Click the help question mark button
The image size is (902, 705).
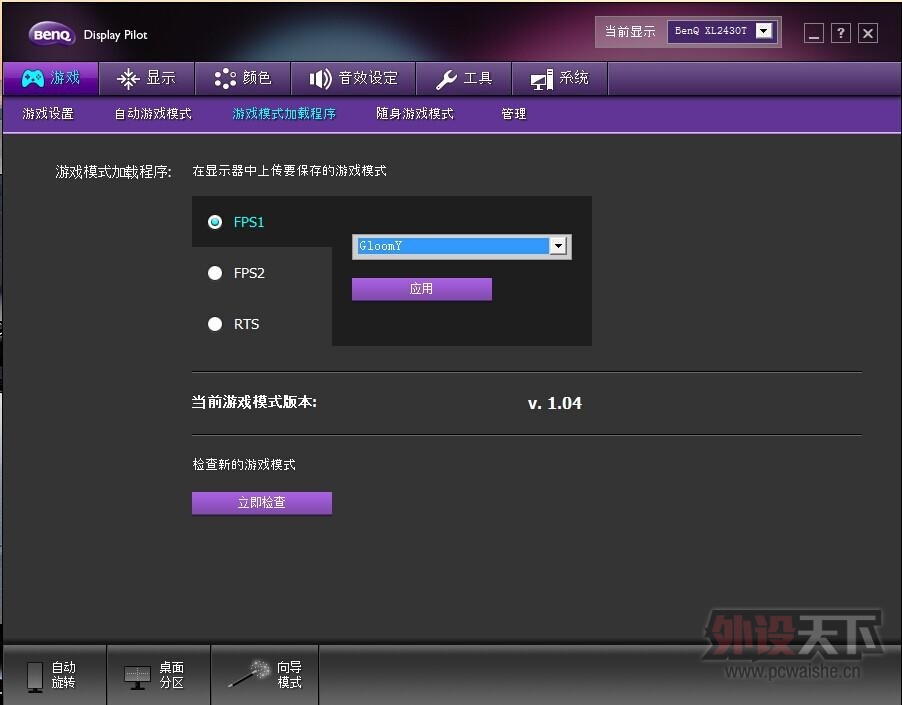840,33
